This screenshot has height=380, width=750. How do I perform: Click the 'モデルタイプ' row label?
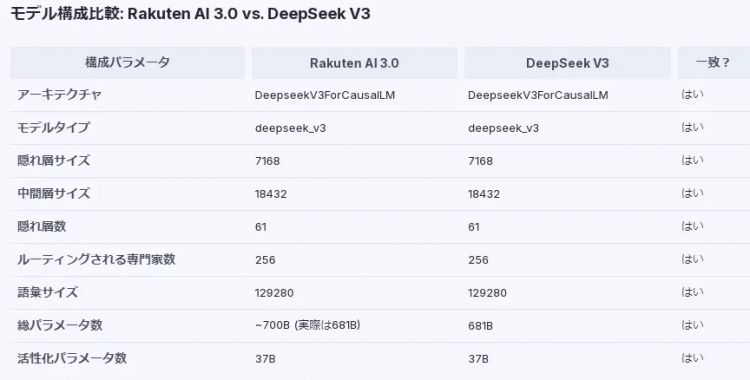tap(54, 128)
